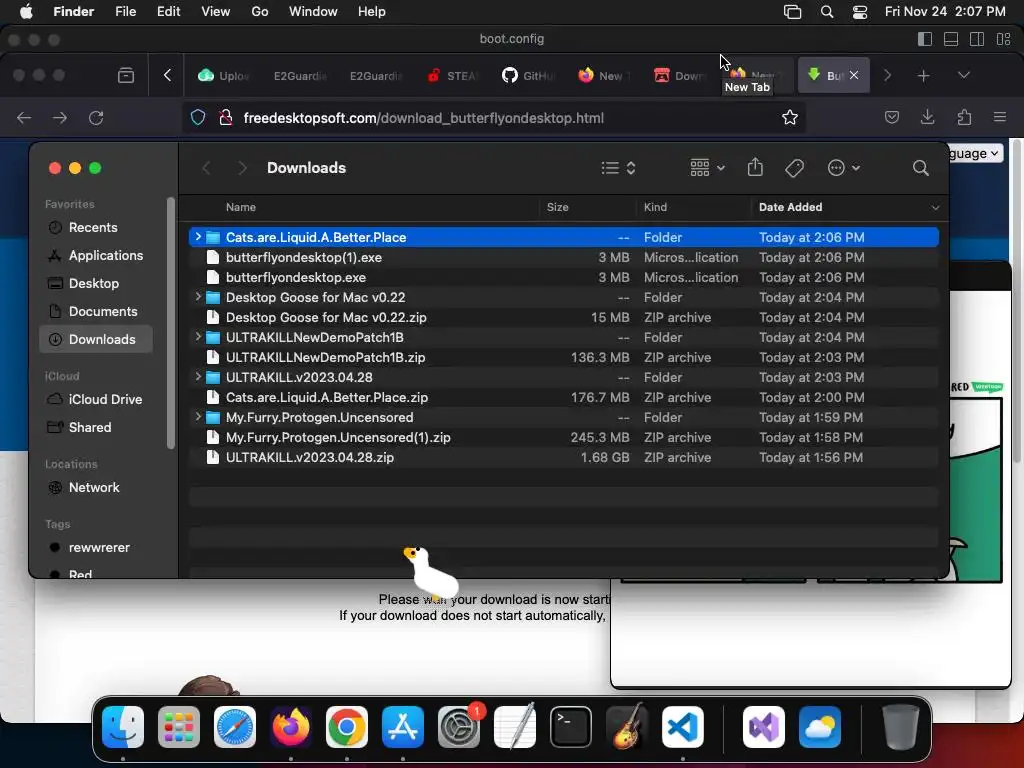This screenshot has height=768, width=1024.
Task: Open GarageBand from the Dock
Action: coord(627,727)
